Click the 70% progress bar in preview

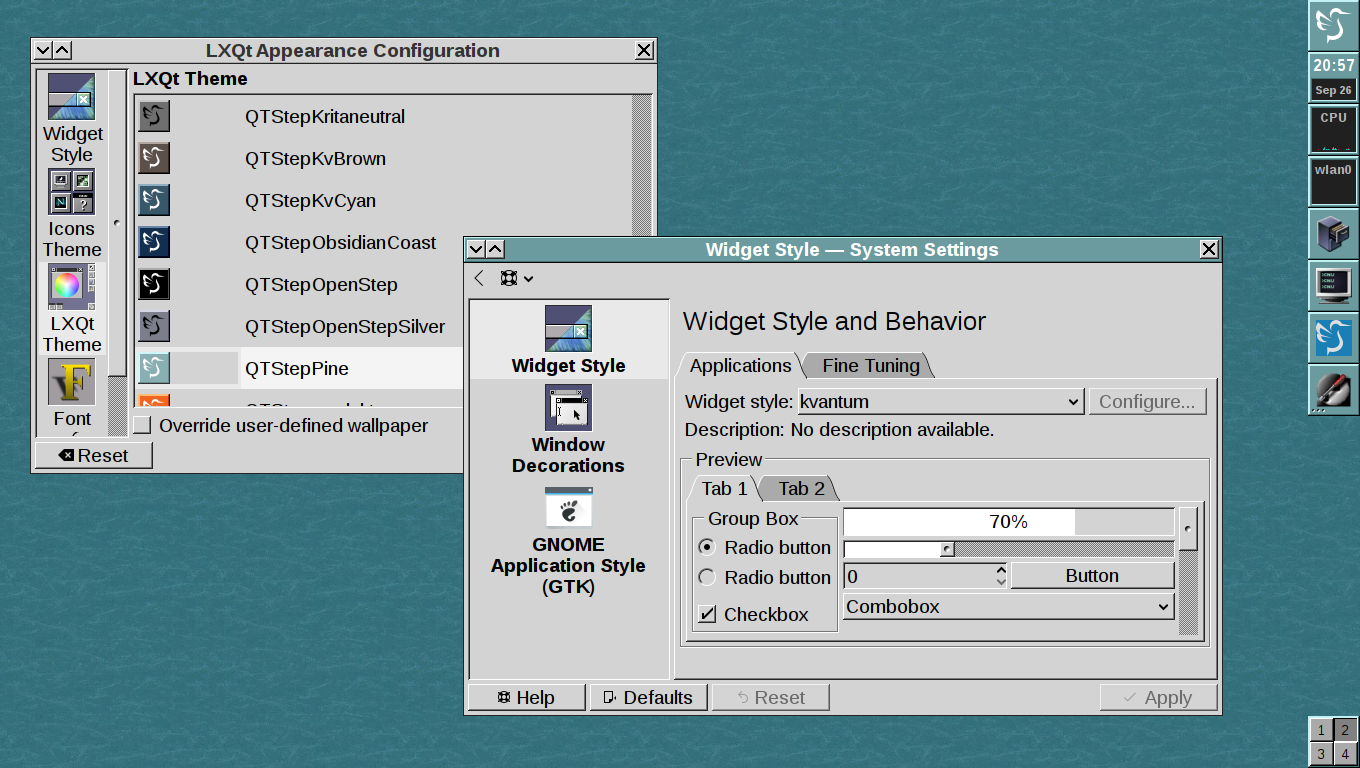tap(1008, 521)
